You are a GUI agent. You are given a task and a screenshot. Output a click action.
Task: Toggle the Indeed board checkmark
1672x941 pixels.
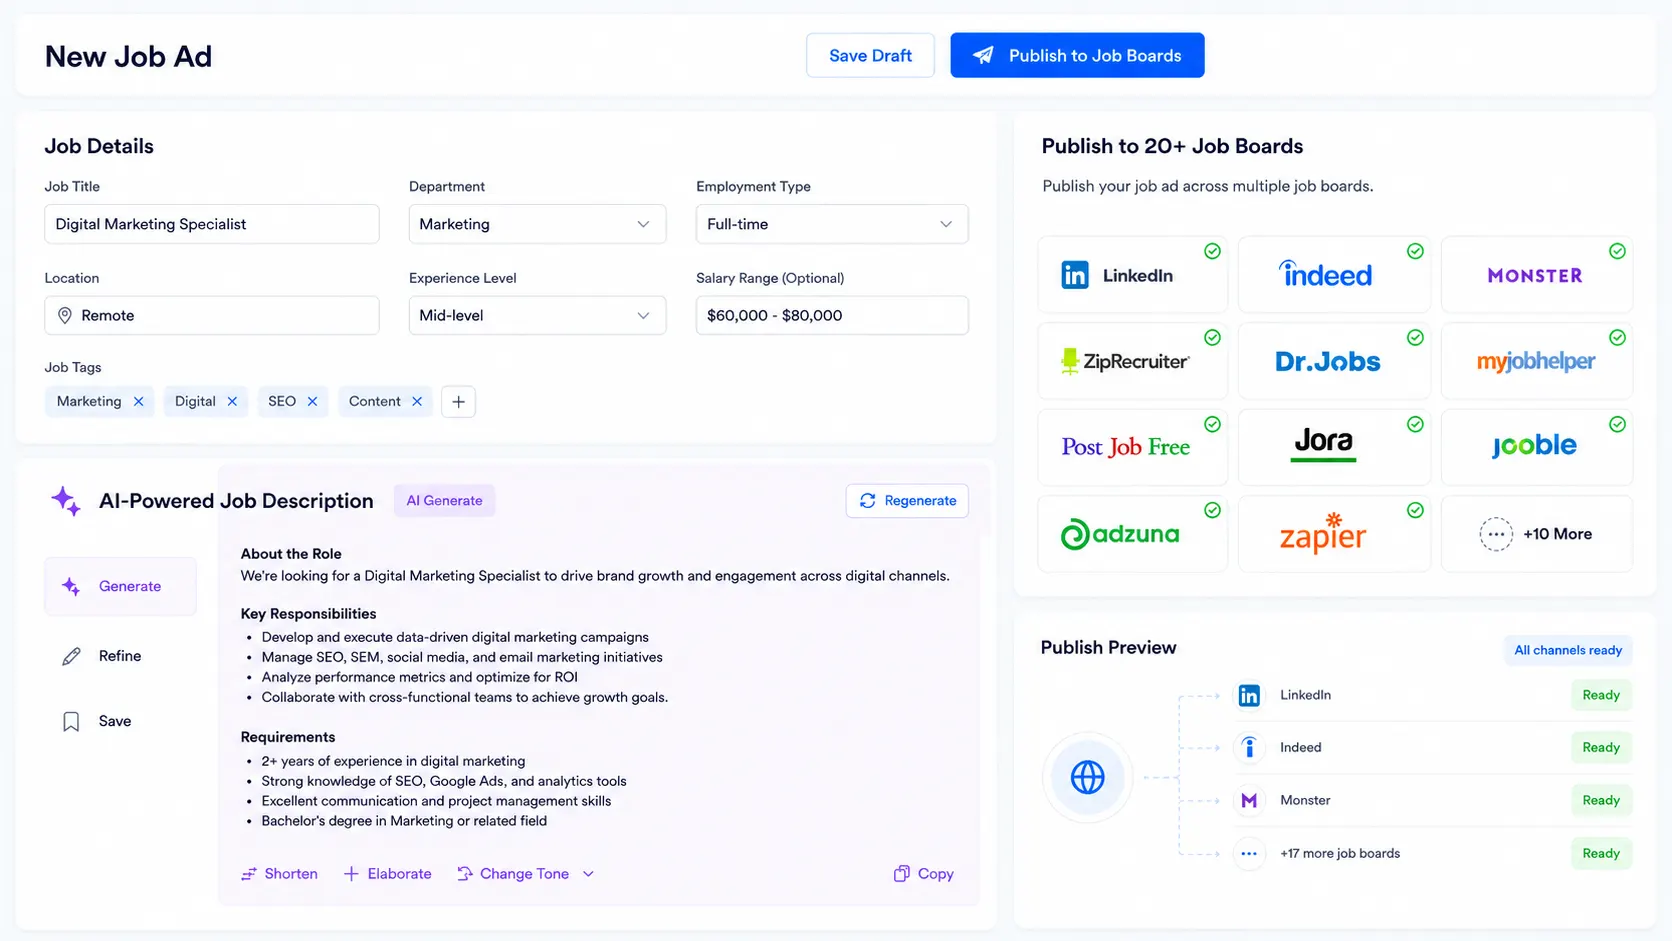click(x=1415, y=251)
